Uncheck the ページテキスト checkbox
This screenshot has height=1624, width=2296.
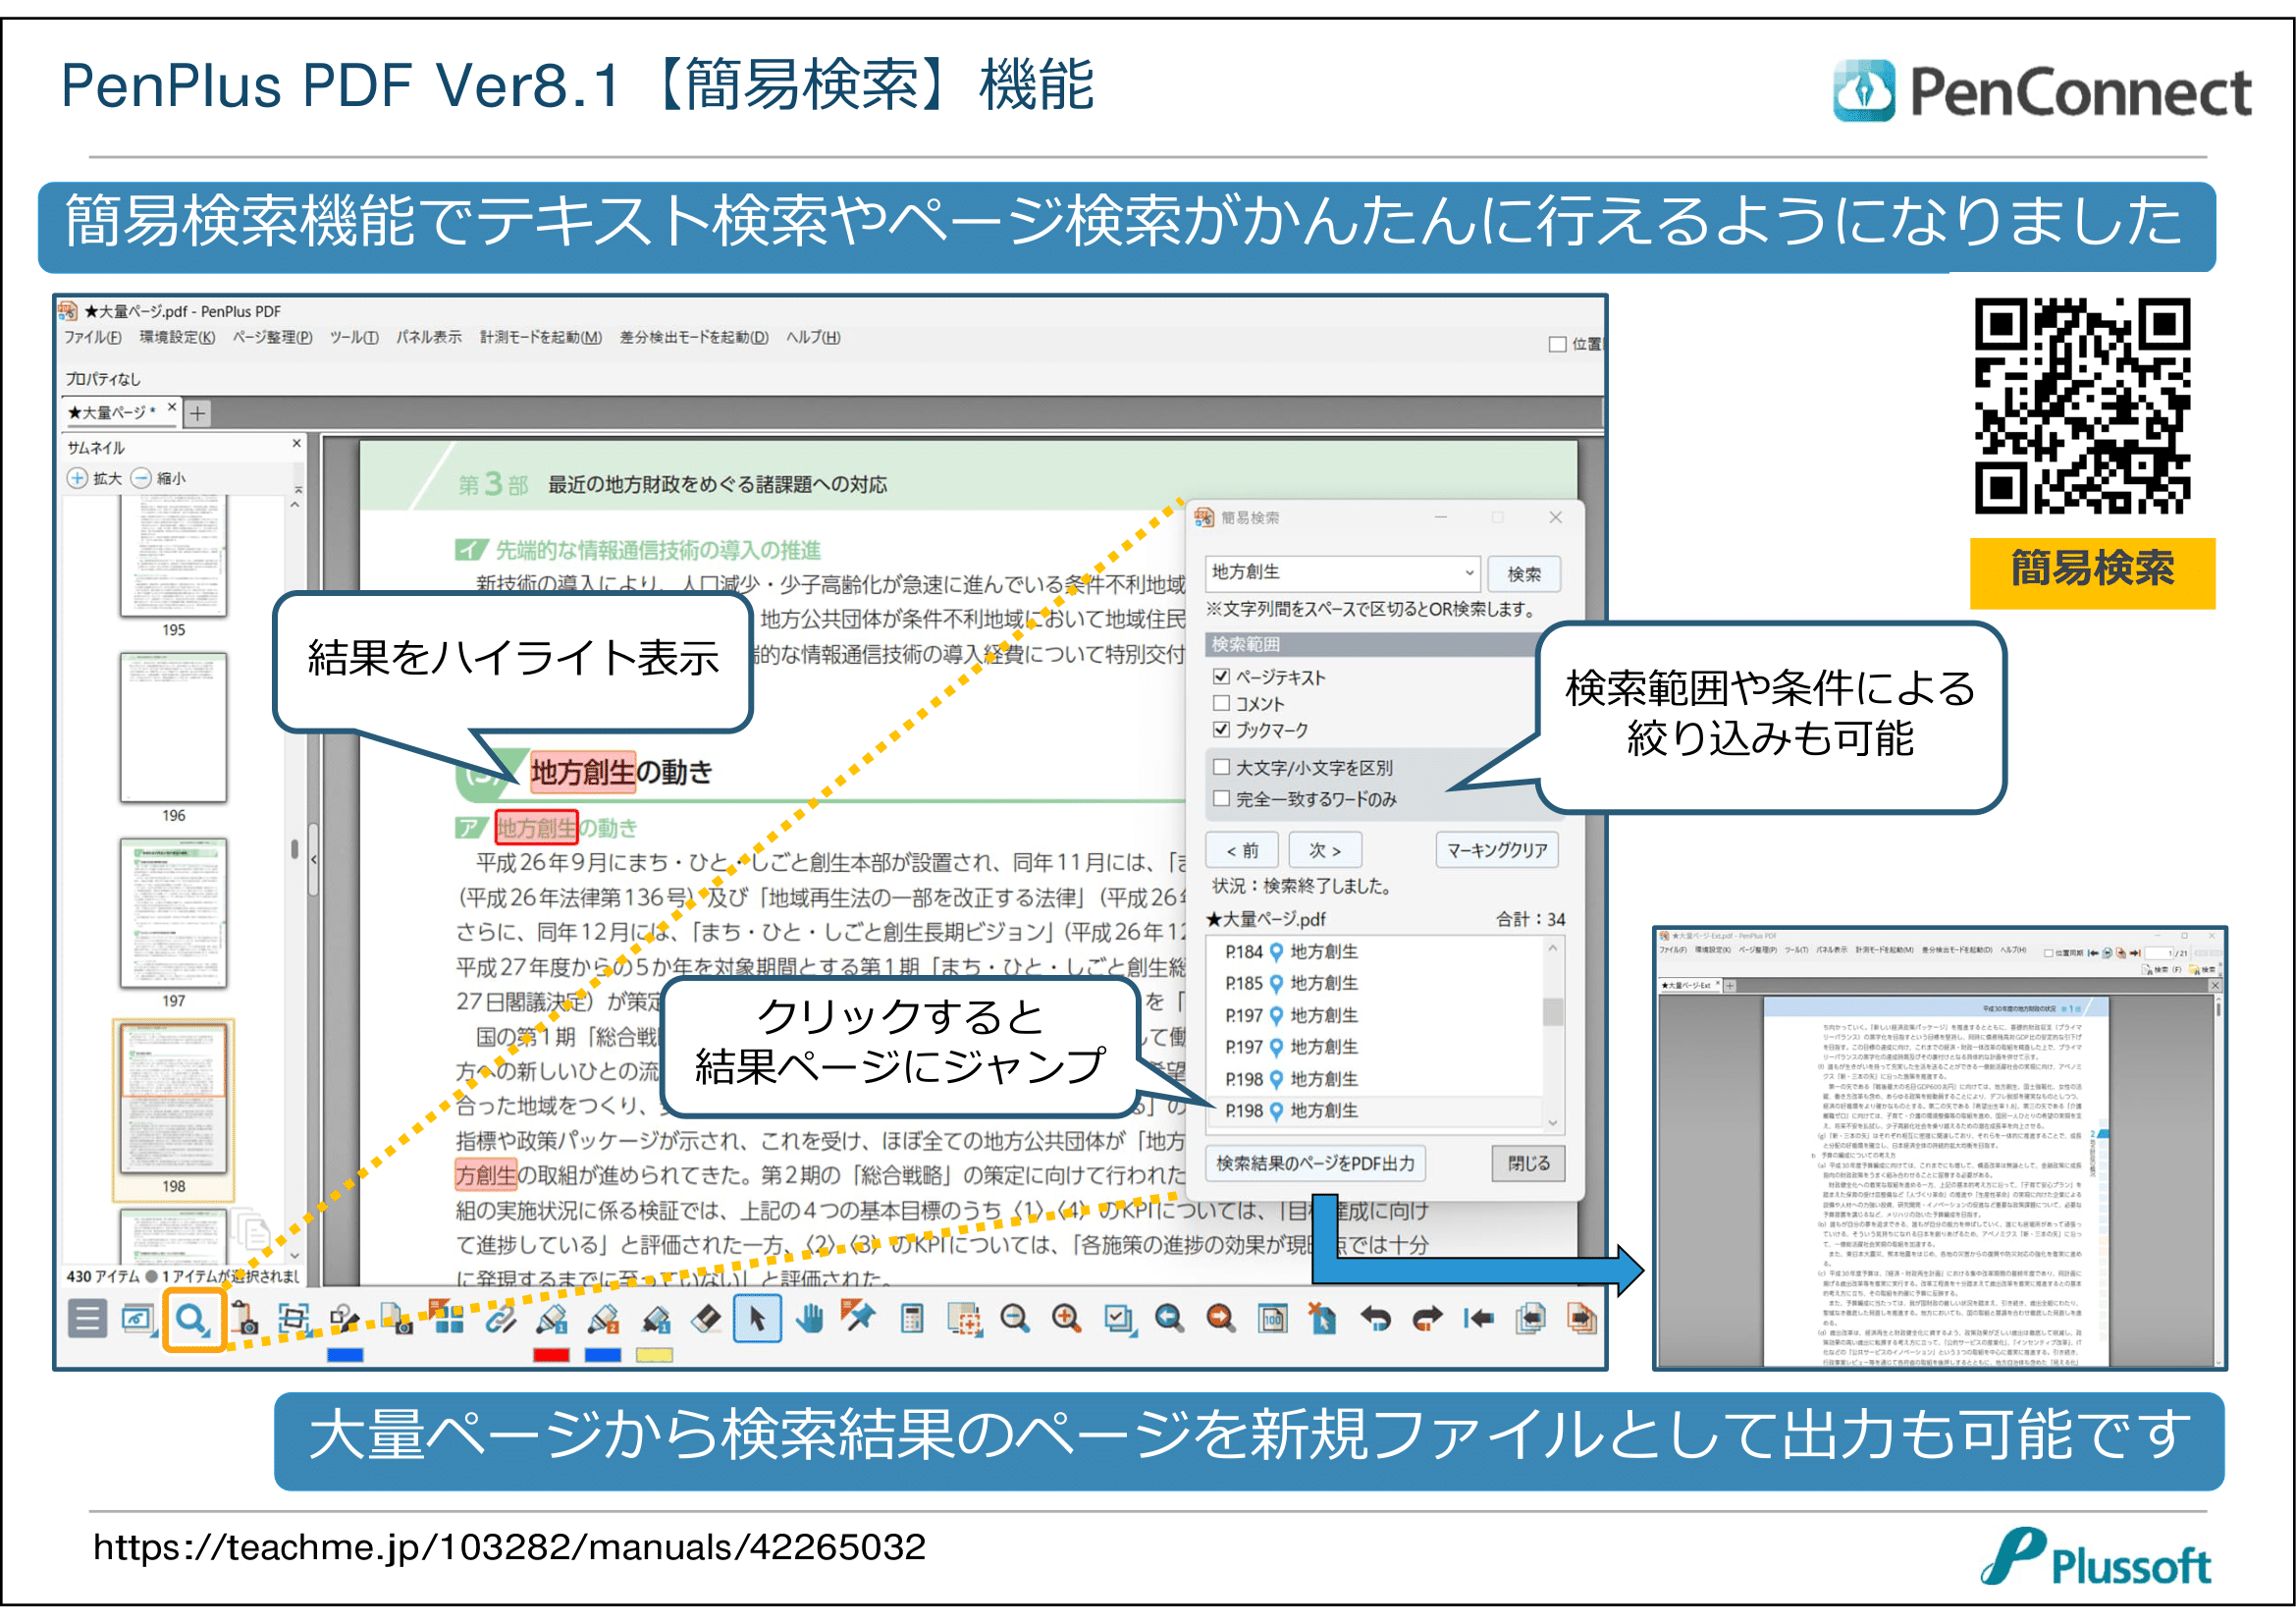[x=1221, y=677]
